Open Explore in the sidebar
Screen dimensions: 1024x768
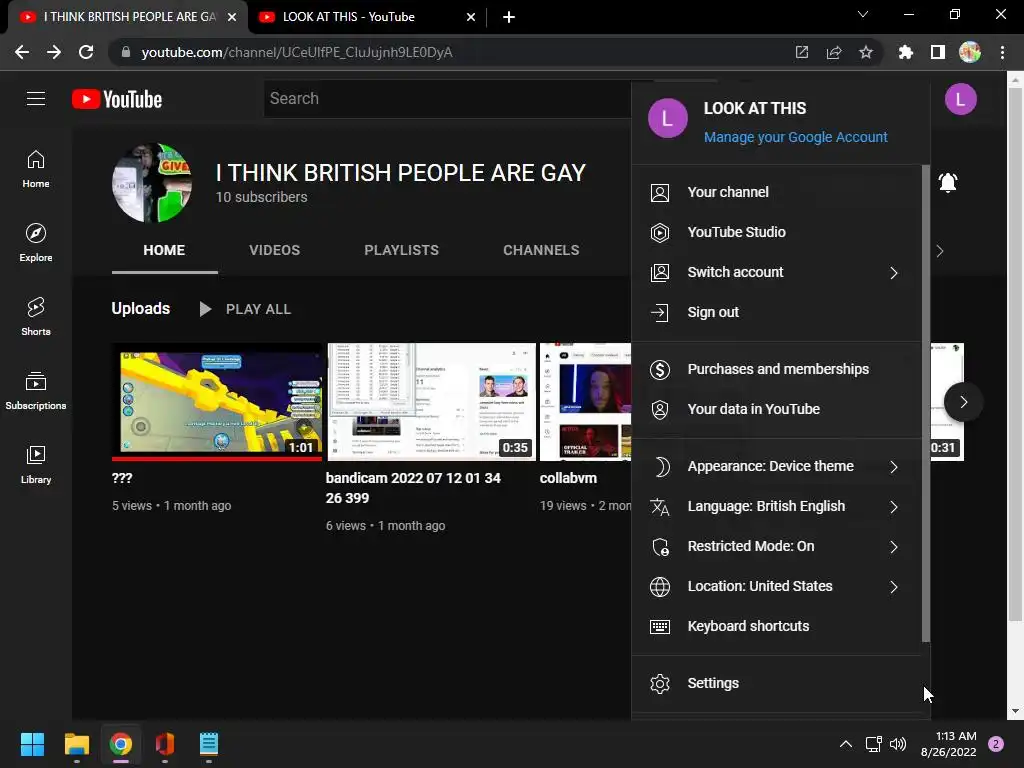click(36, 243)
